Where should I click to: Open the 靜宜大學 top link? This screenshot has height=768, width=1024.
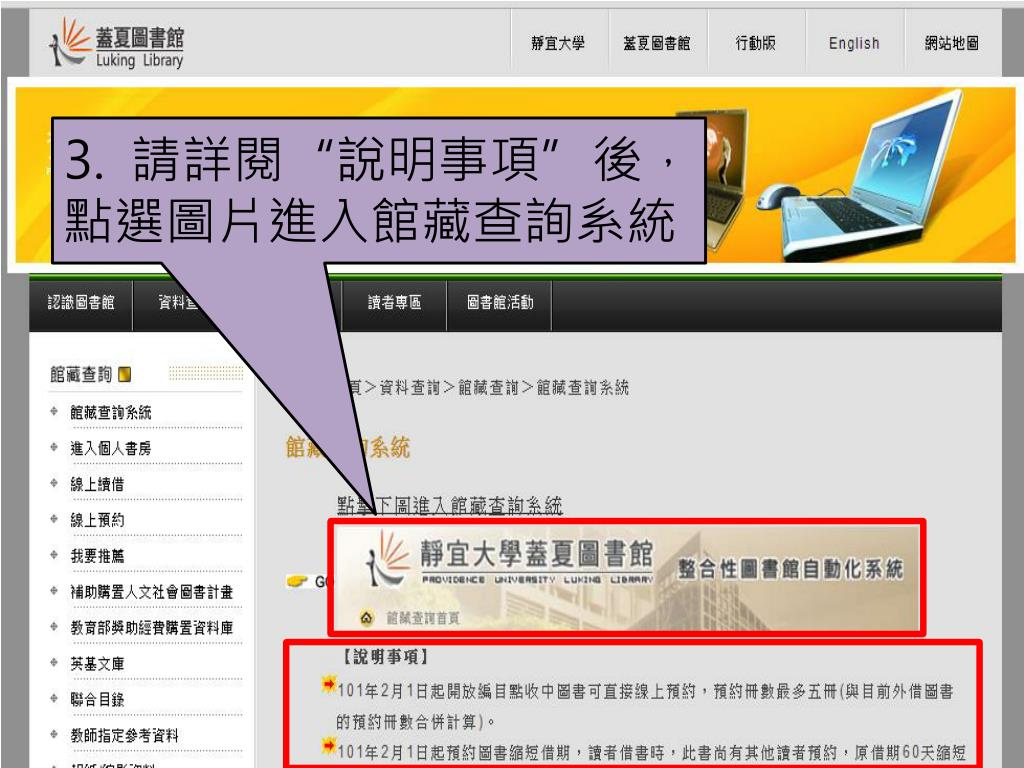558,43
